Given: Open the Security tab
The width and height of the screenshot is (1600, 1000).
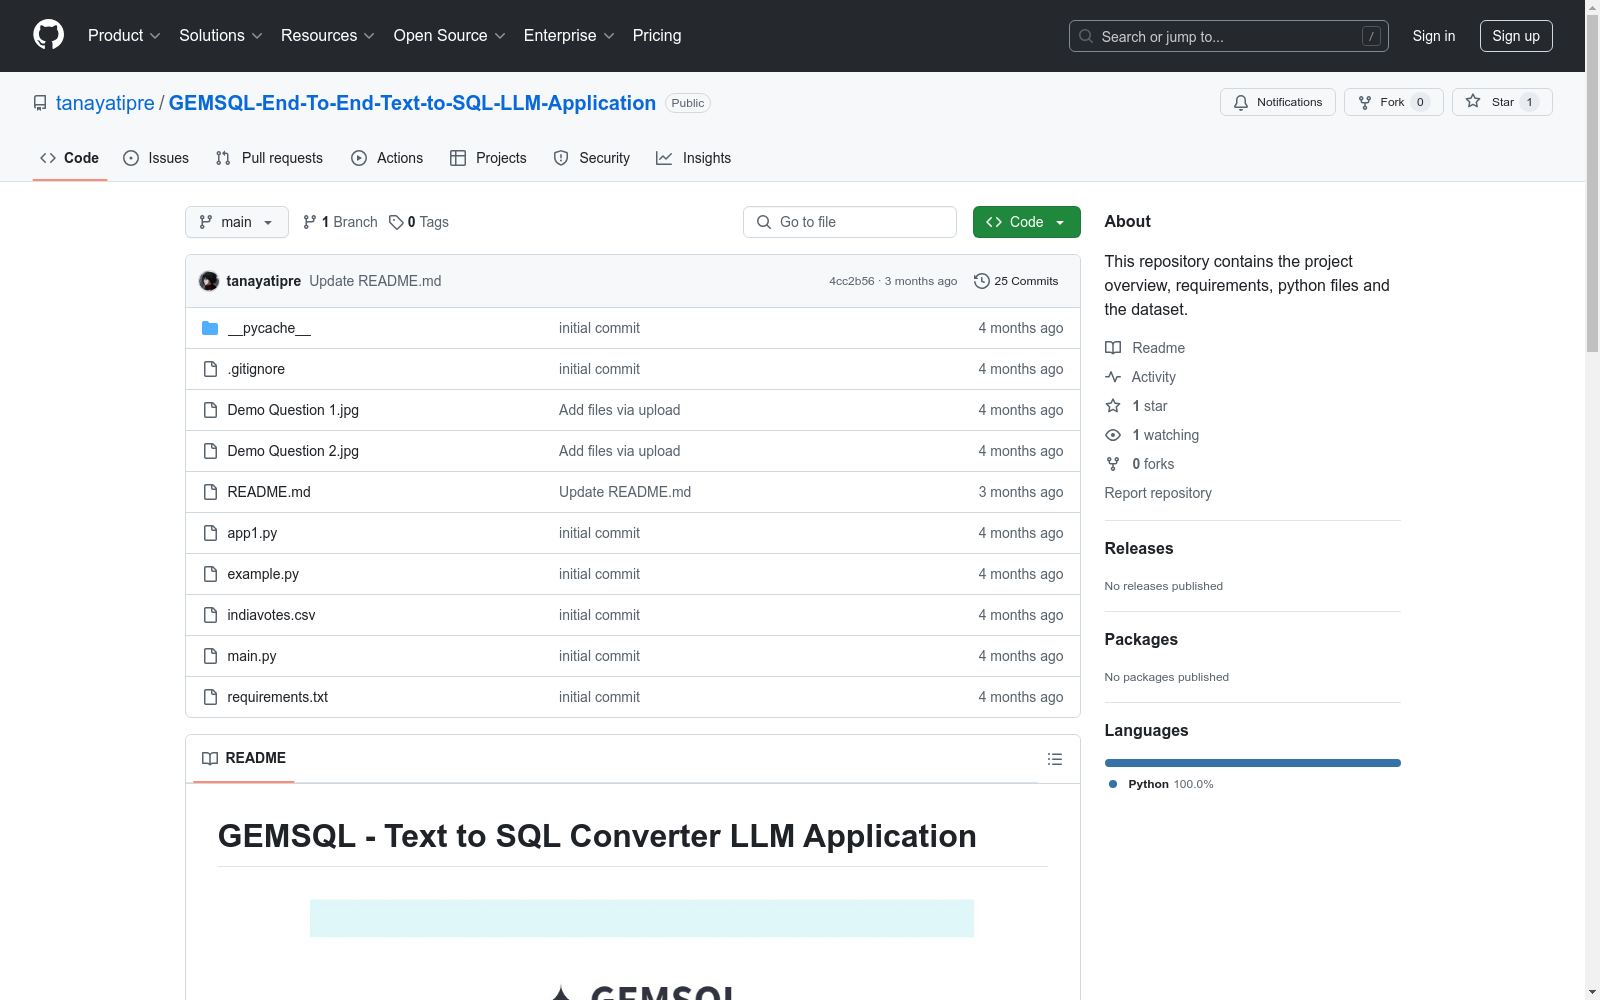Looking at the screenshot, I should (x=592, y=158).
